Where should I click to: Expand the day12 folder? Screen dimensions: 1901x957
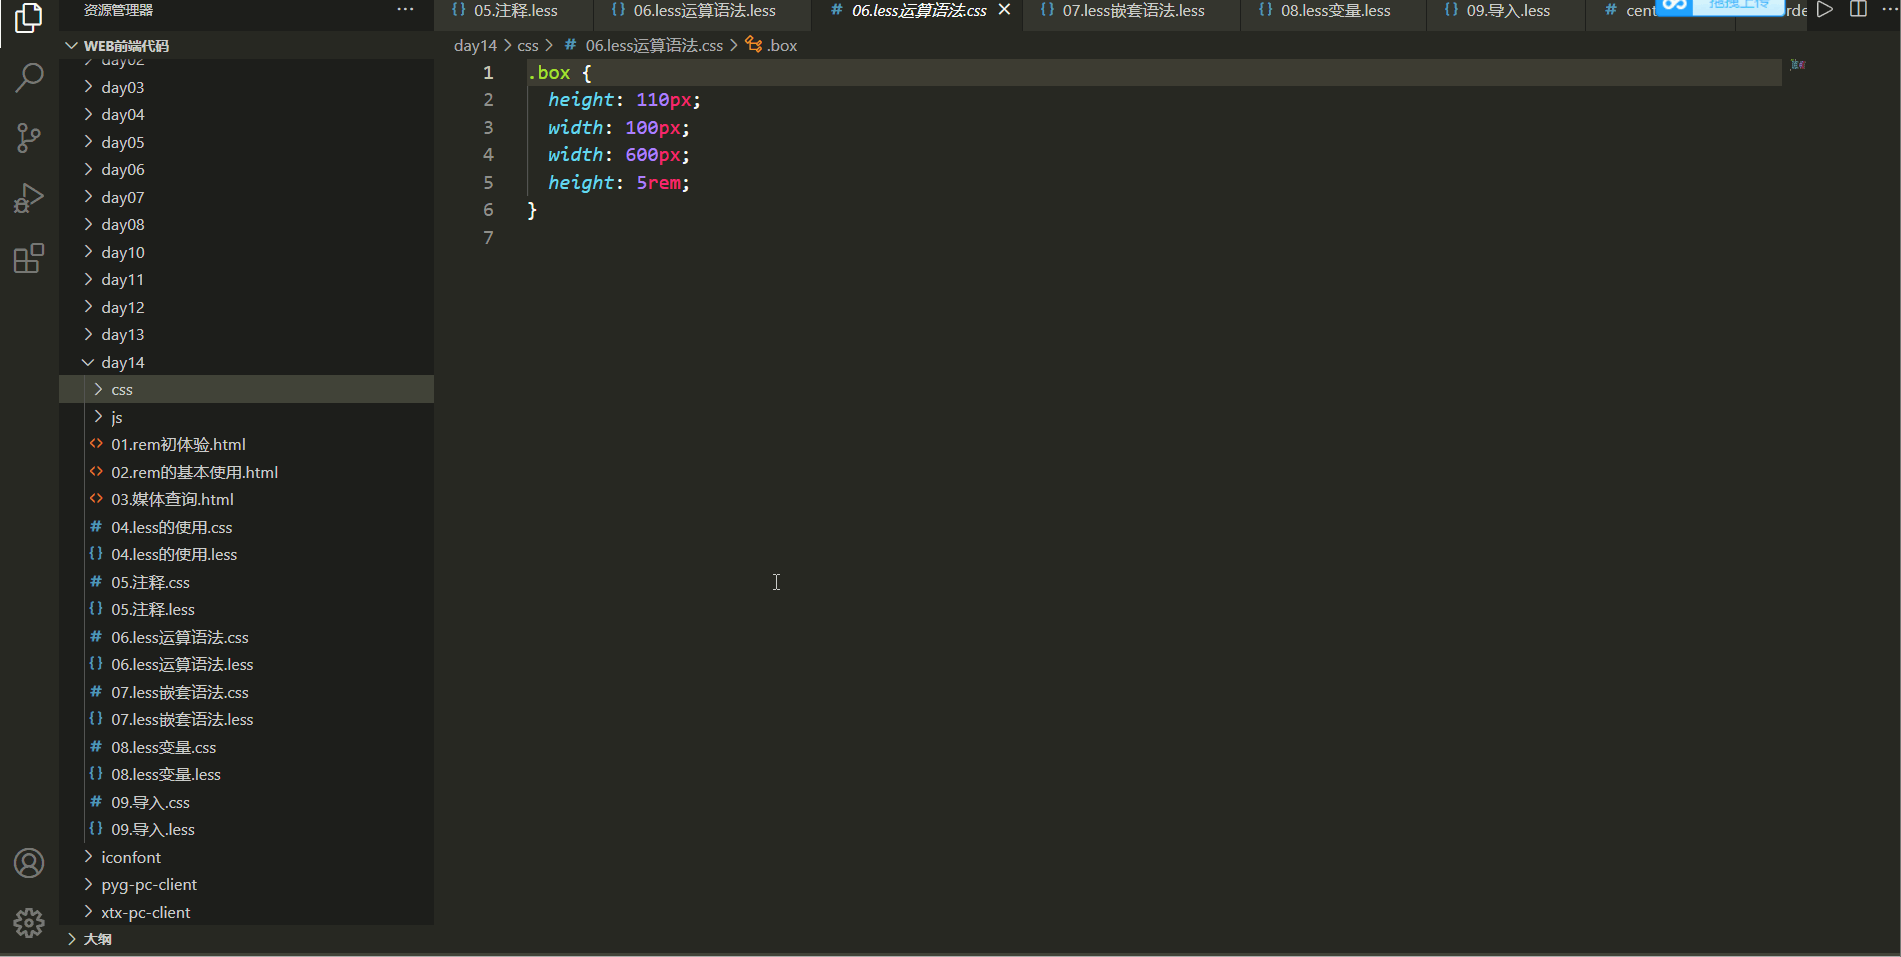click(246, 307)
